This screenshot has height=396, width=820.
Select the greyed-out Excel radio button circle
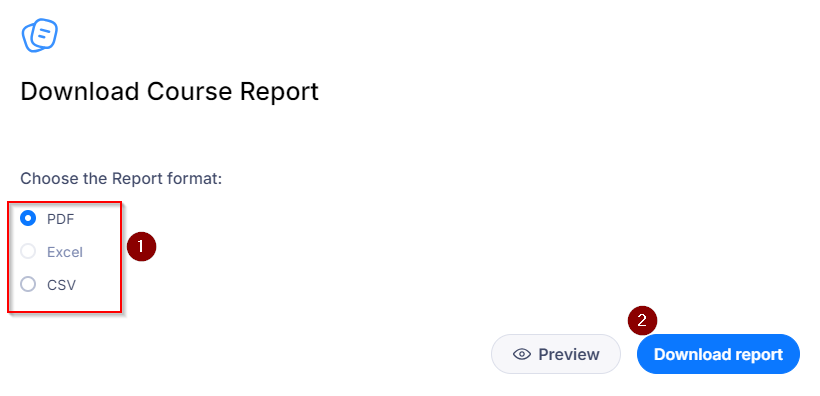click(28, 252)
